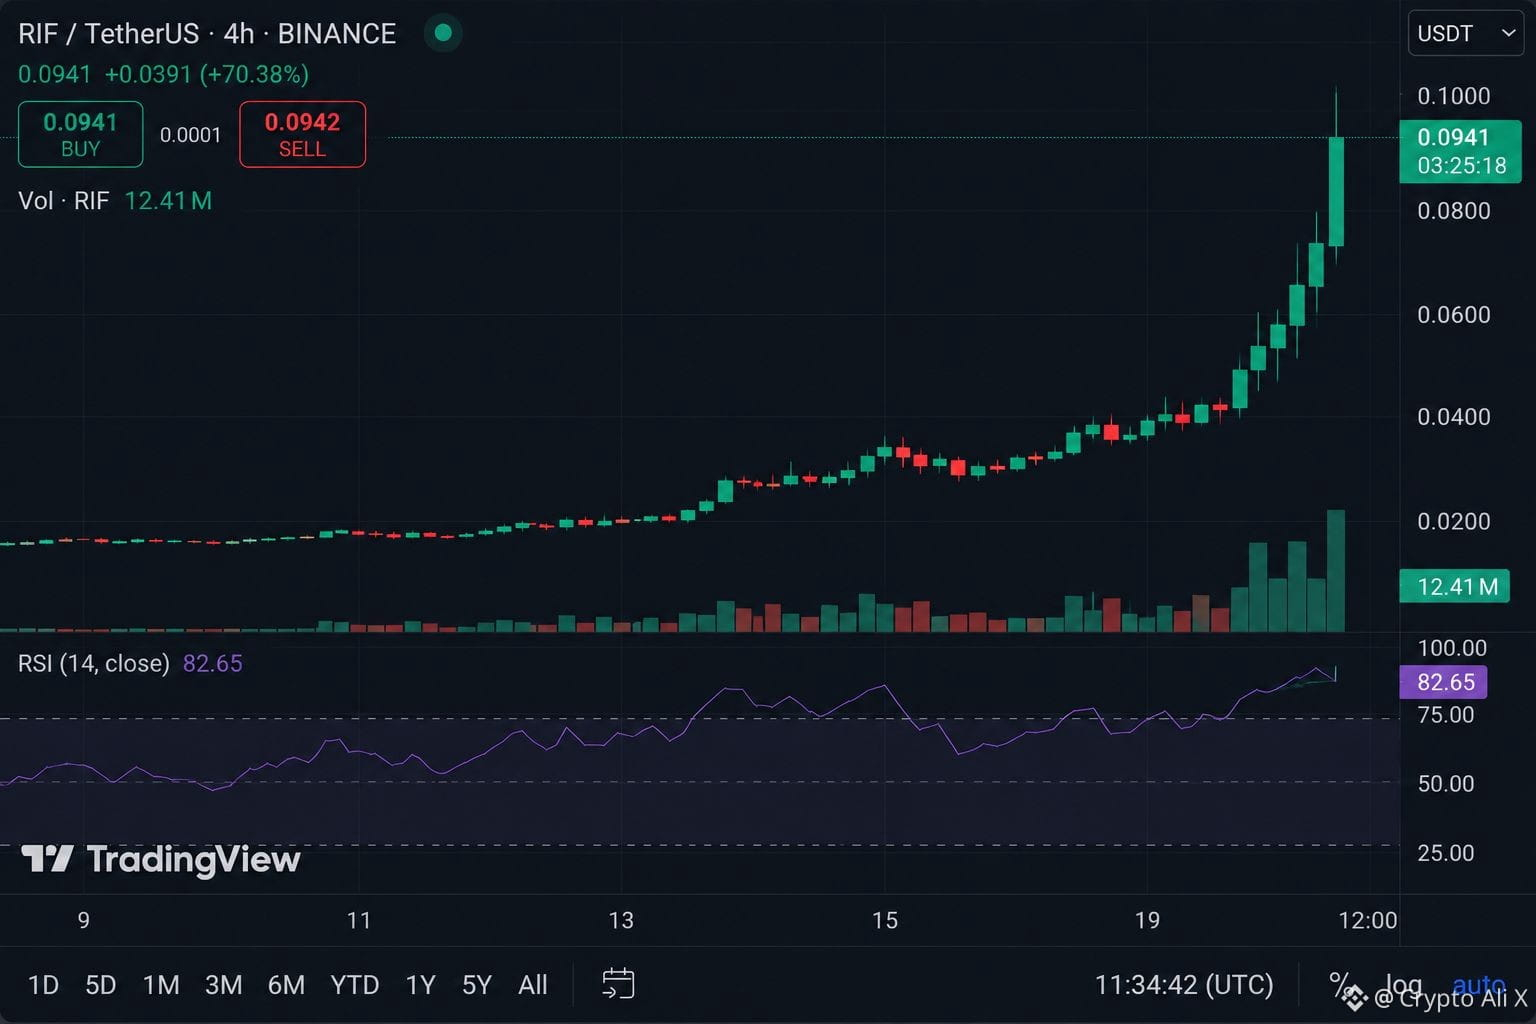This screenshot has width=1536, height=1024.
Task: Select the YTD time range
Action: (x=355, y=985)
